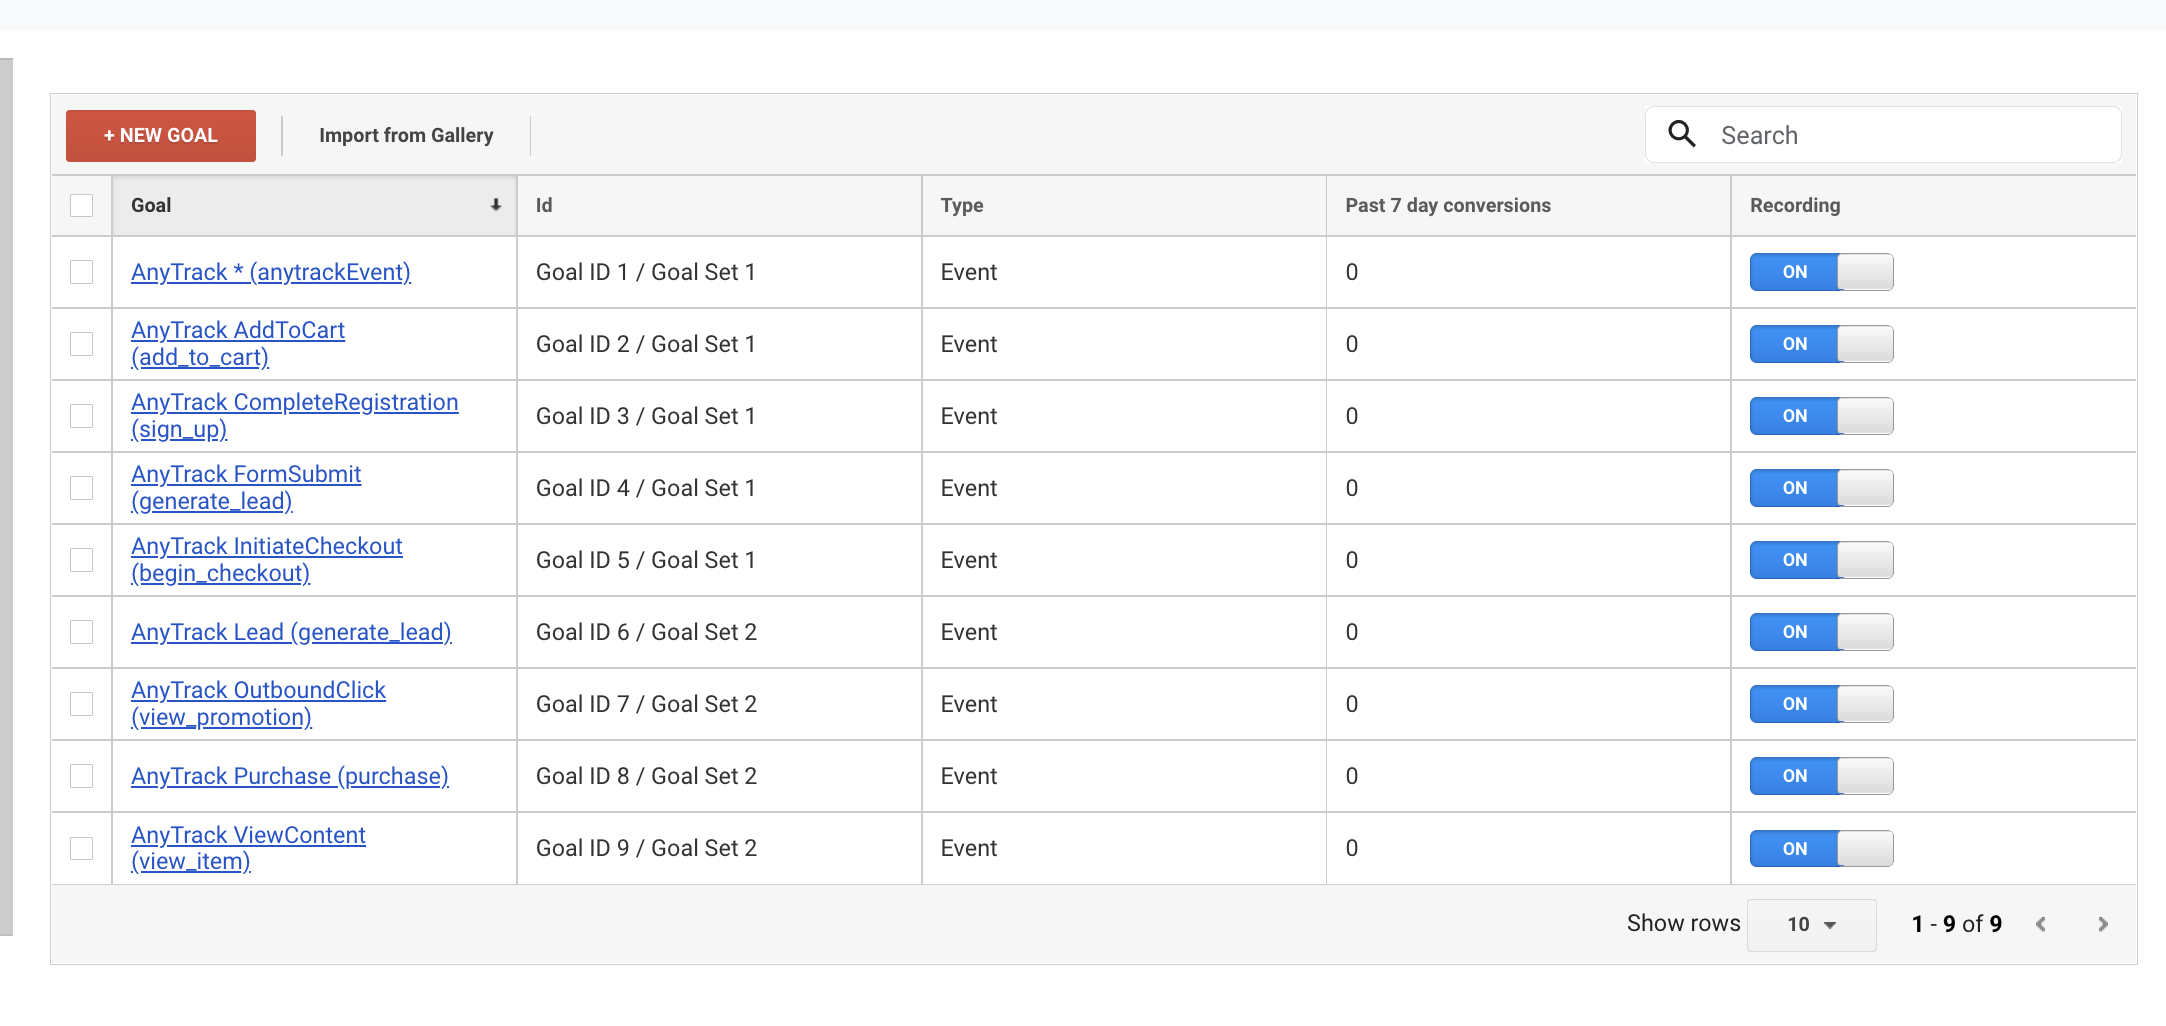Open AnyTrack Purchase (purchase) goal
Image resolution: width=2166 pixels, height=1026 pixels.
pyautogui.click(x=290, y=776)
